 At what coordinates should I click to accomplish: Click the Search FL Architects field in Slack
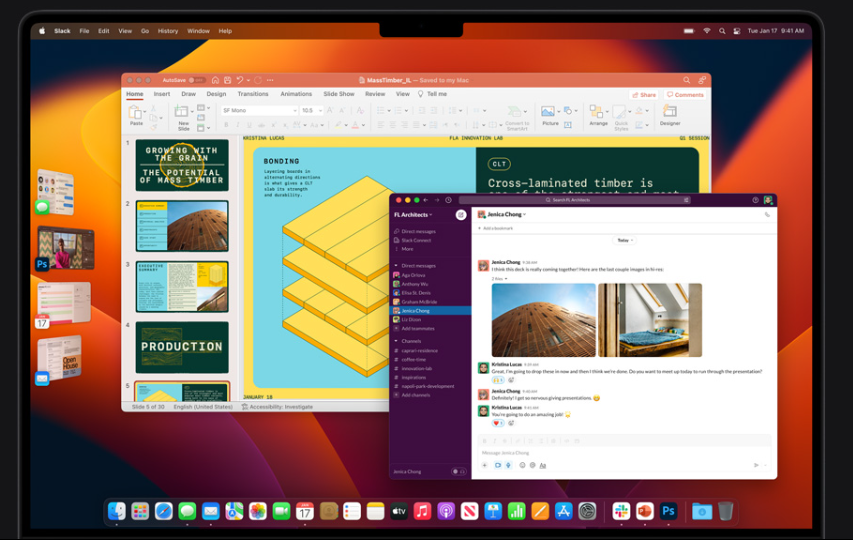pyautogui.click(x=575, y=200)
